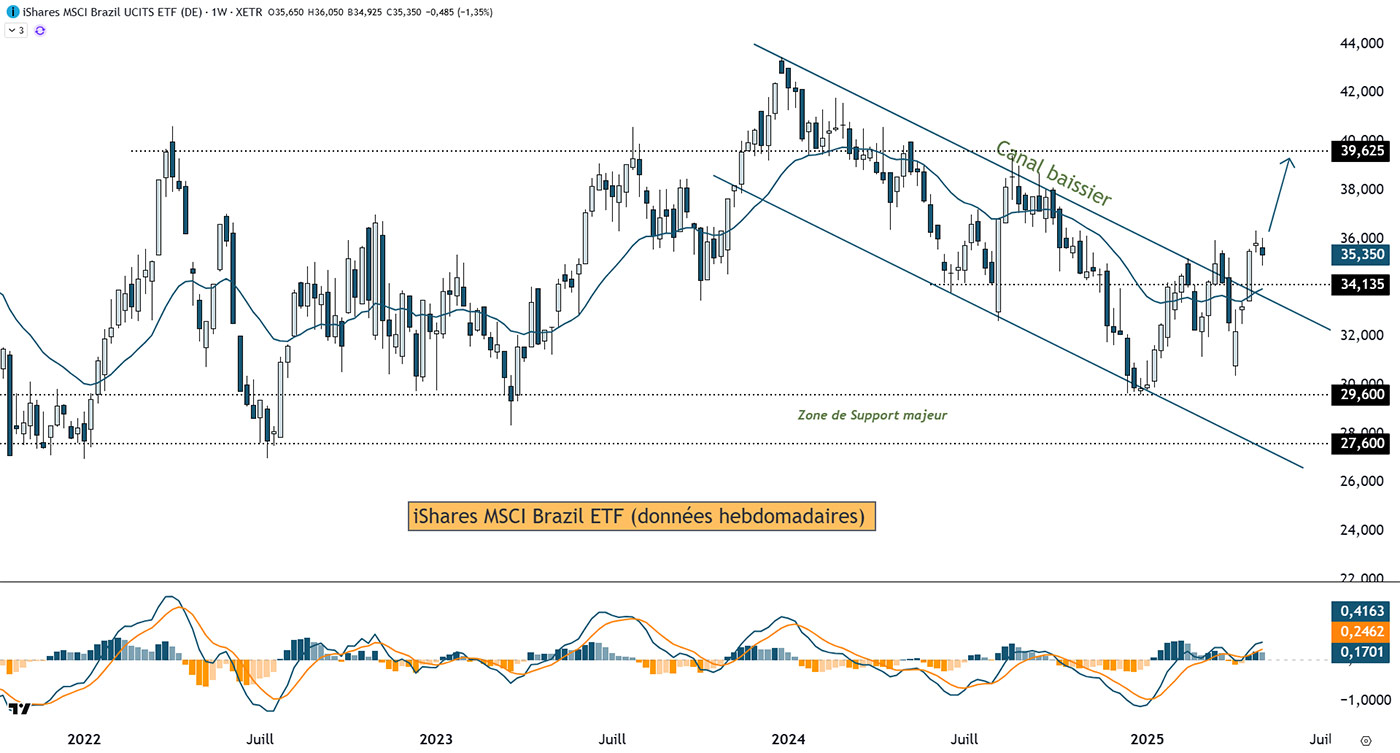Click the 2022 label on time axis
The width and height of the screenshot is (1400, 753).
coord(84,740)
